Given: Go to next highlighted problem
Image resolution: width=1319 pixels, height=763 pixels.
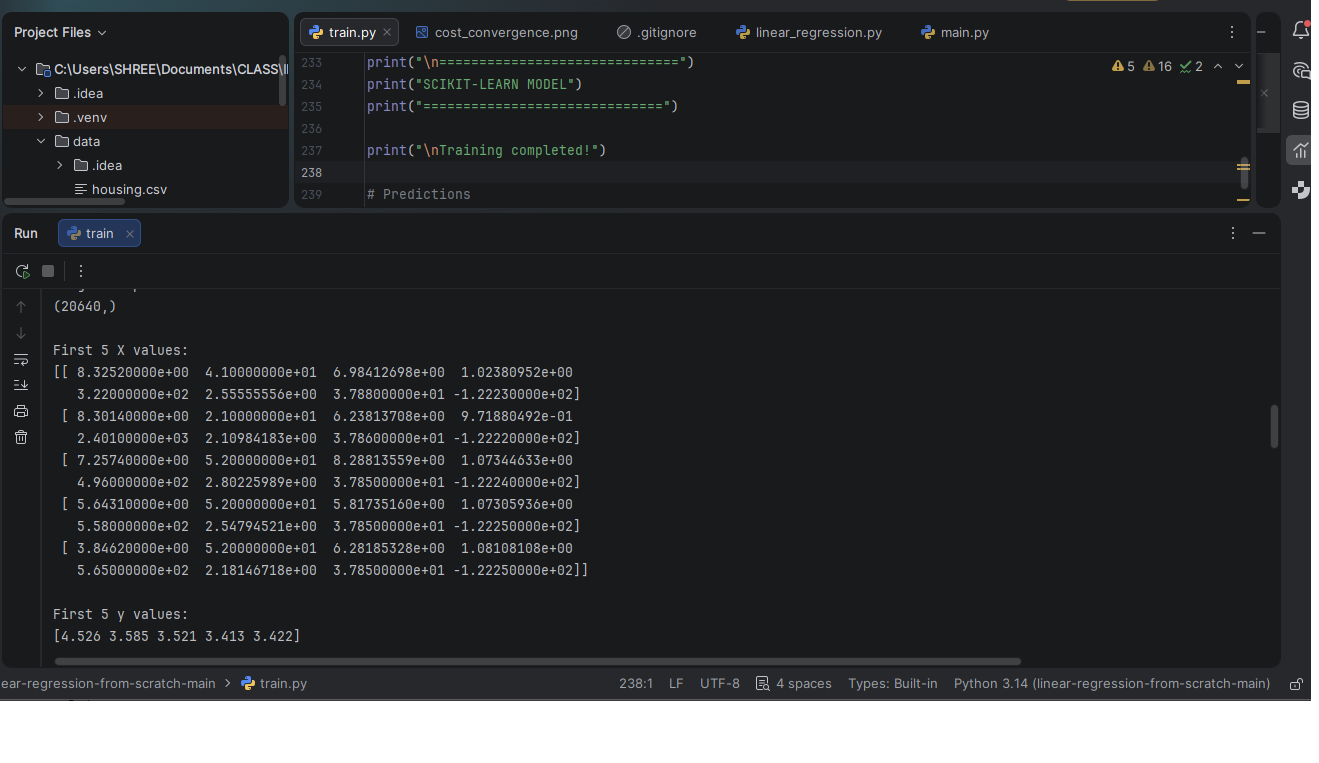Looking at the screenshot, I should (x=1239, y=66).
